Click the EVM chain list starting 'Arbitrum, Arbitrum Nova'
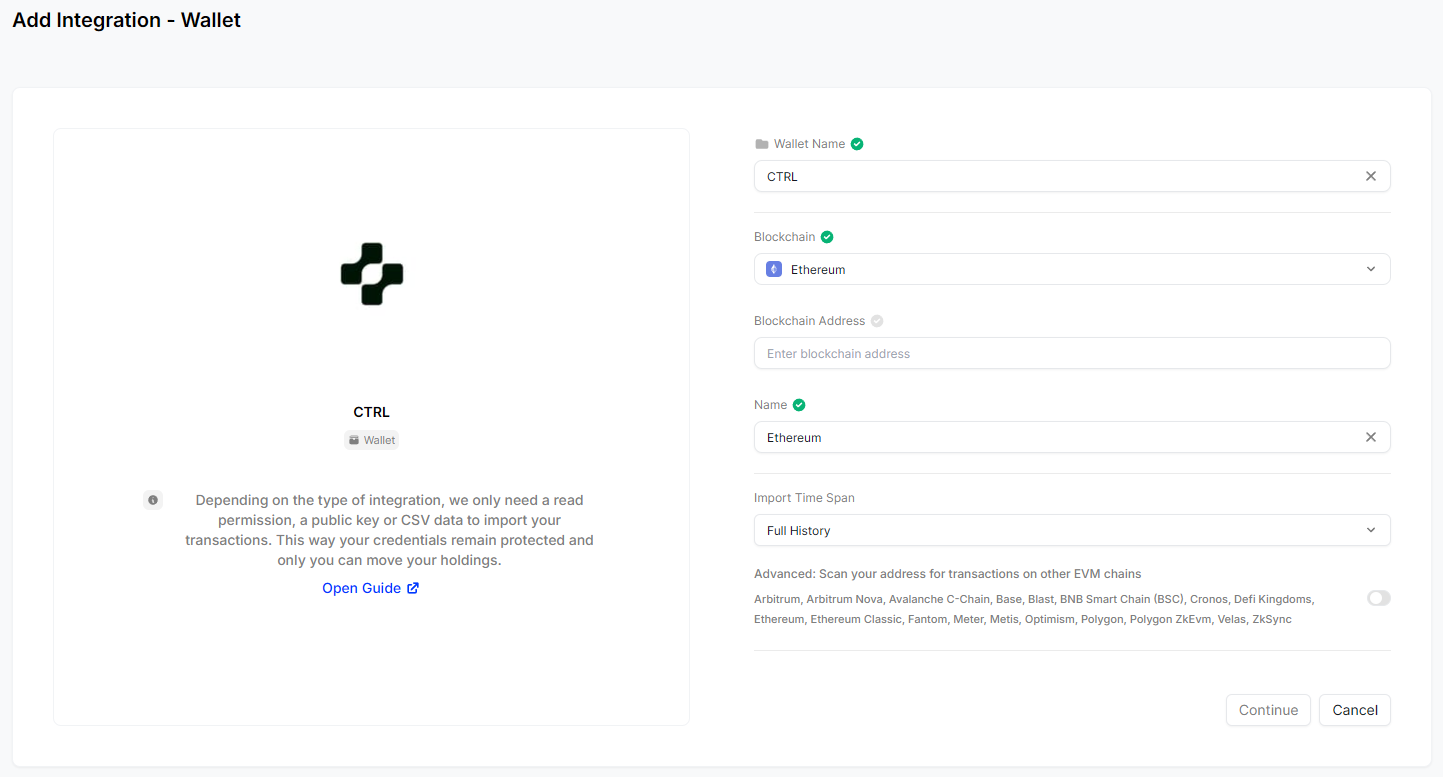Viewport: 1443px width, 777px height. point(1034,609)
